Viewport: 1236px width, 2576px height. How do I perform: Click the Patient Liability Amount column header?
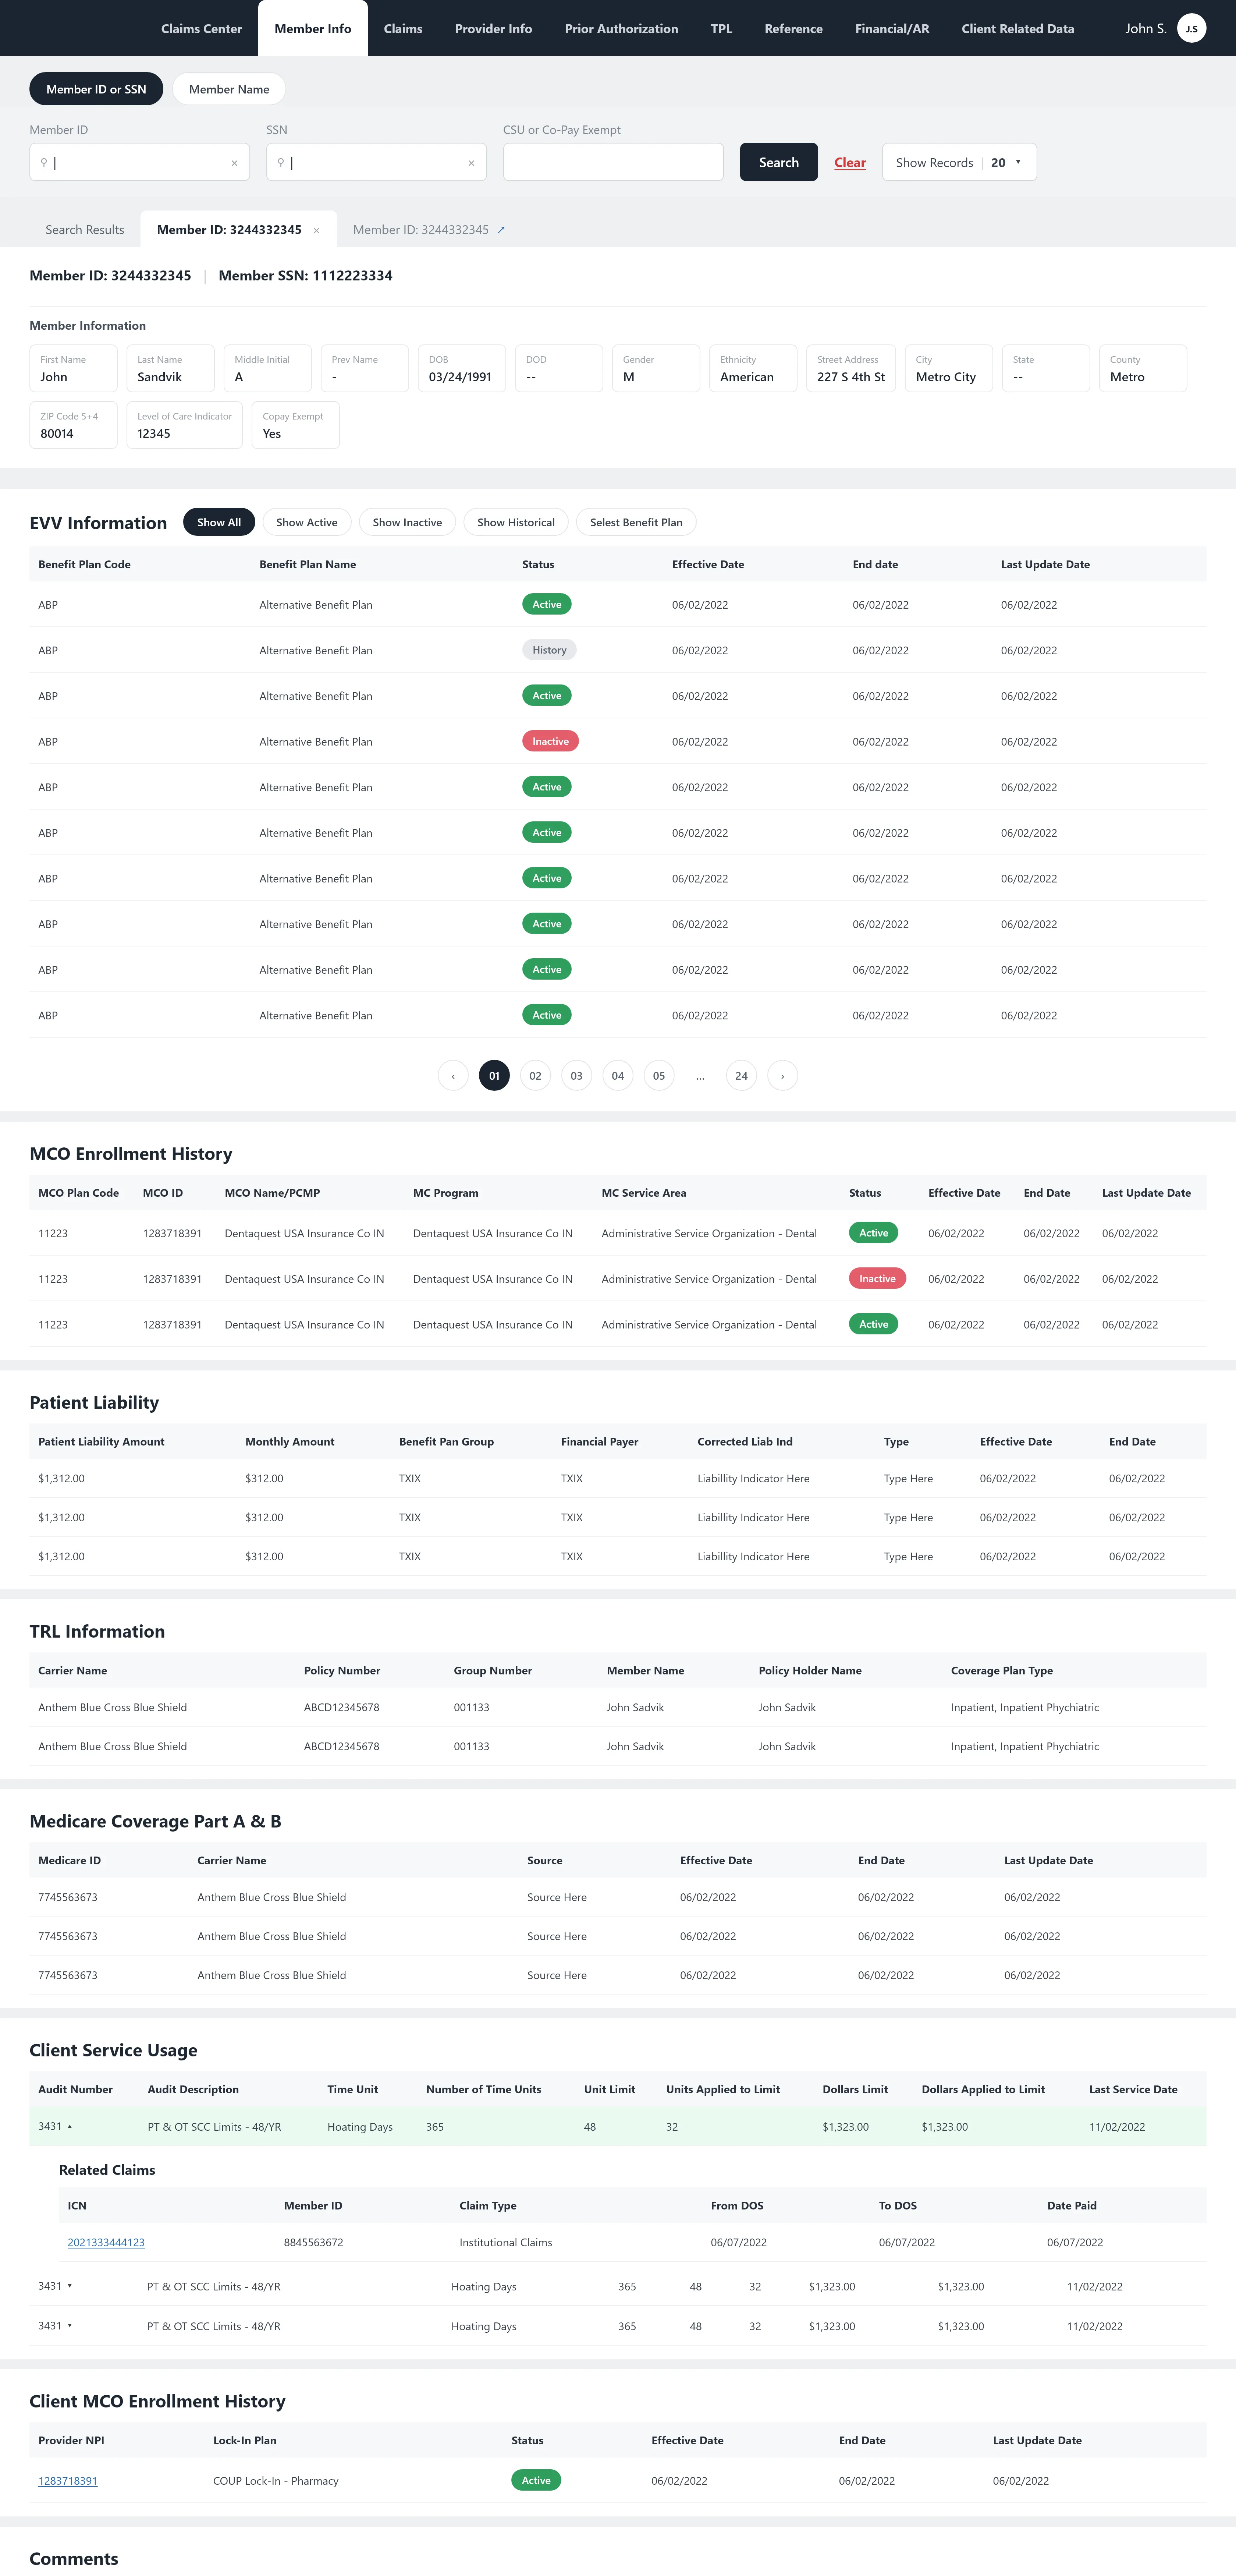pyautogui.click(x=101, y=1442)
